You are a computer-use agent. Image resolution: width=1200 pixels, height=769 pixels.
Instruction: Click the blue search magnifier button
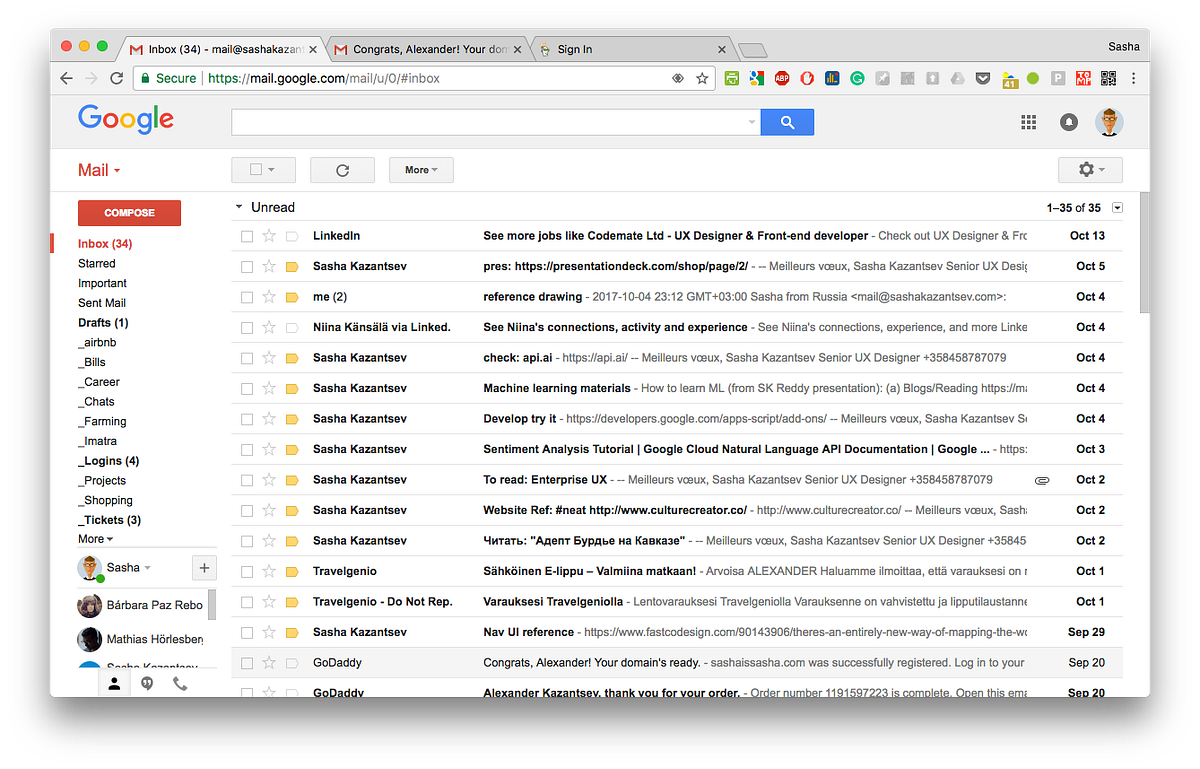[787, 122]
